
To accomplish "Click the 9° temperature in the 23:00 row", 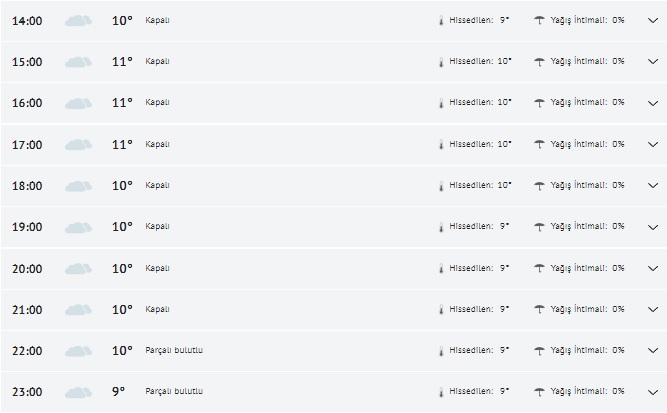I will pos(118,391).
